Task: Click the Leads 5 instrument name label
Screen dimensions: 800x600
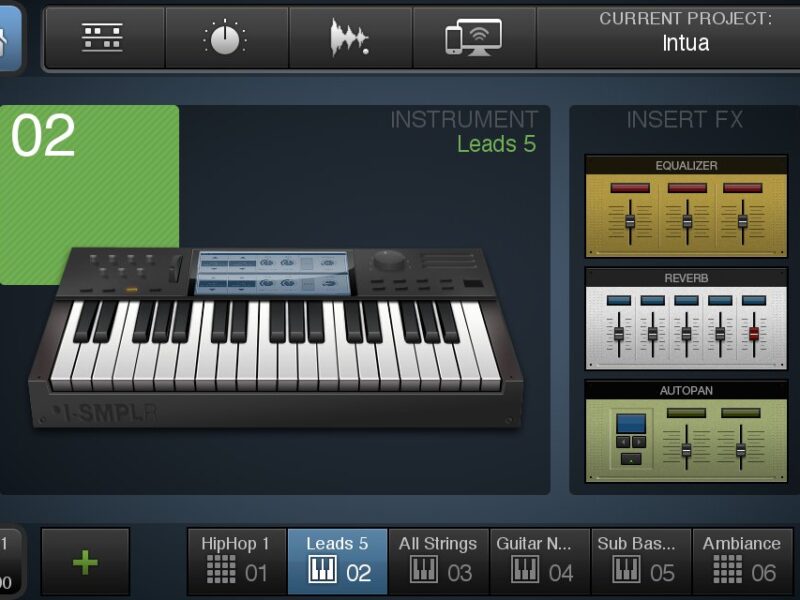Action: 496,144
